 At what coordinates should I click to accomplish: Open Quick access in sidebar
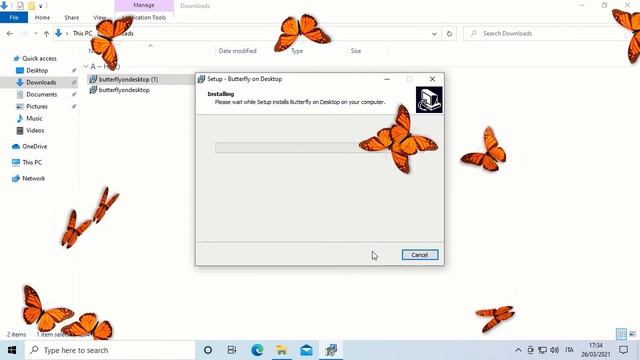(39, 58)
